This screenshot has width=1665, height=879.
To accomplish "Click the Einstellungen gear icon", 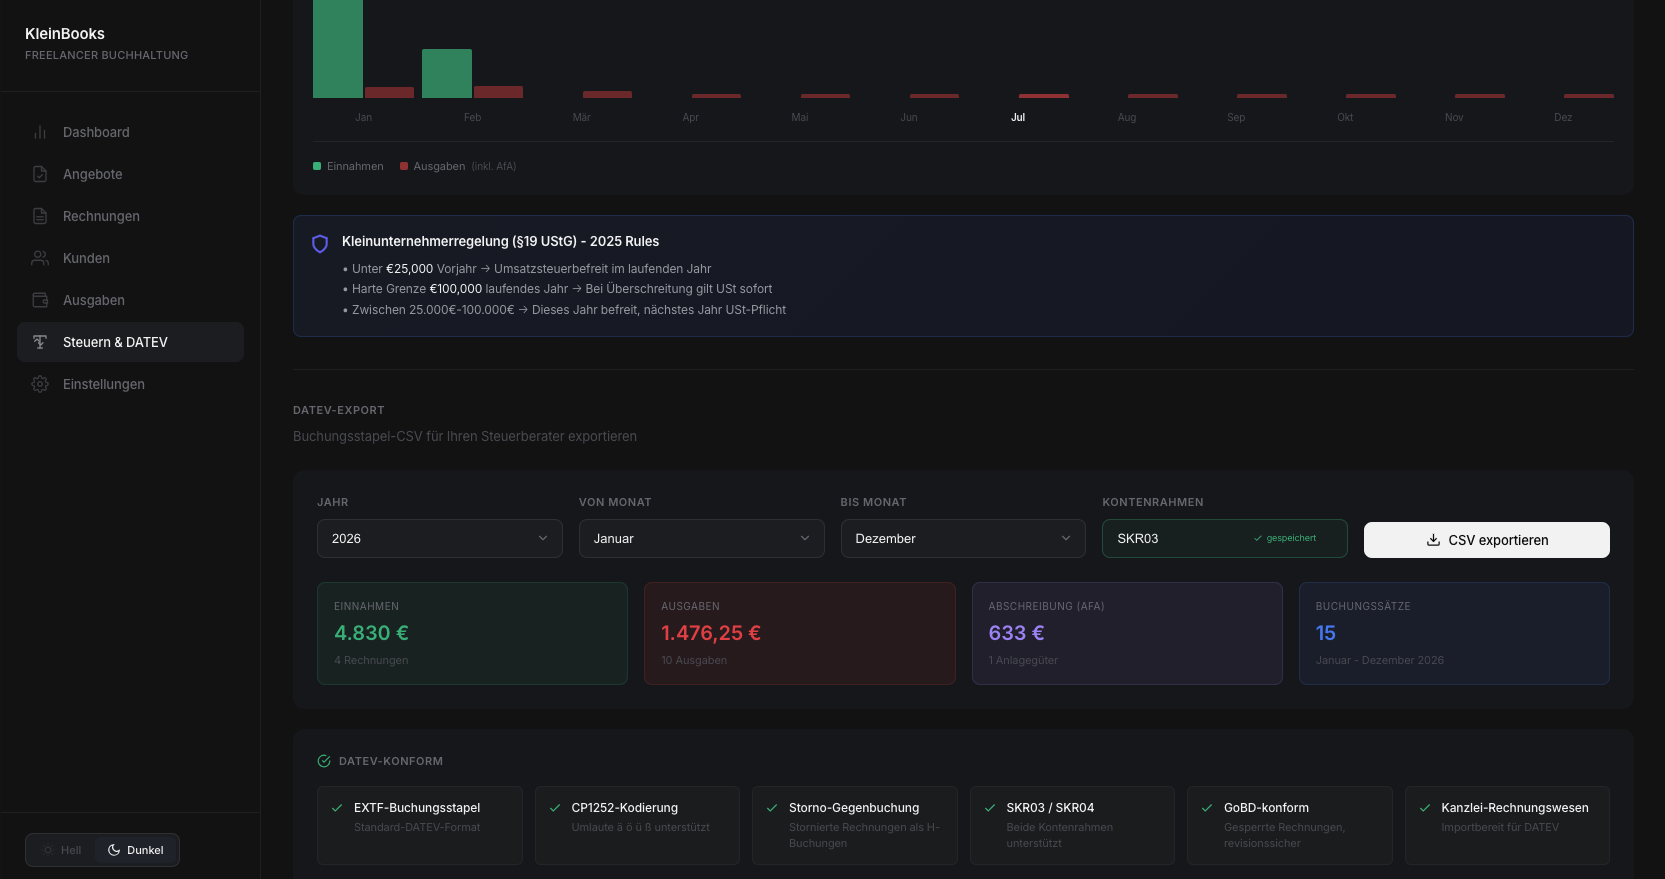I will [x=40, y=384].
